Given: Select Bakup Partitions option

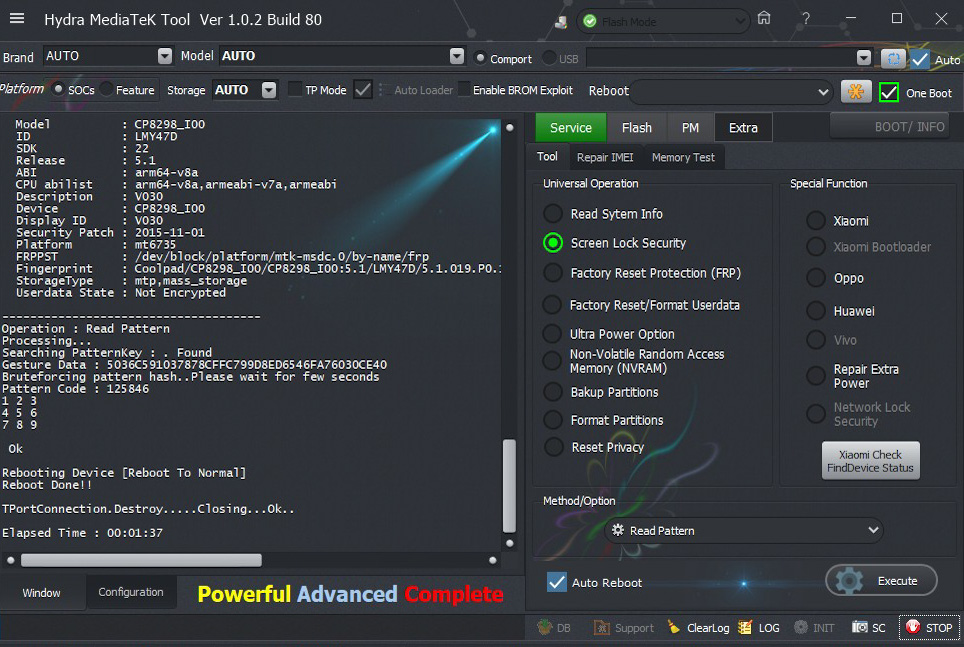Looking at the screenshot, I should tap(553, 392).
